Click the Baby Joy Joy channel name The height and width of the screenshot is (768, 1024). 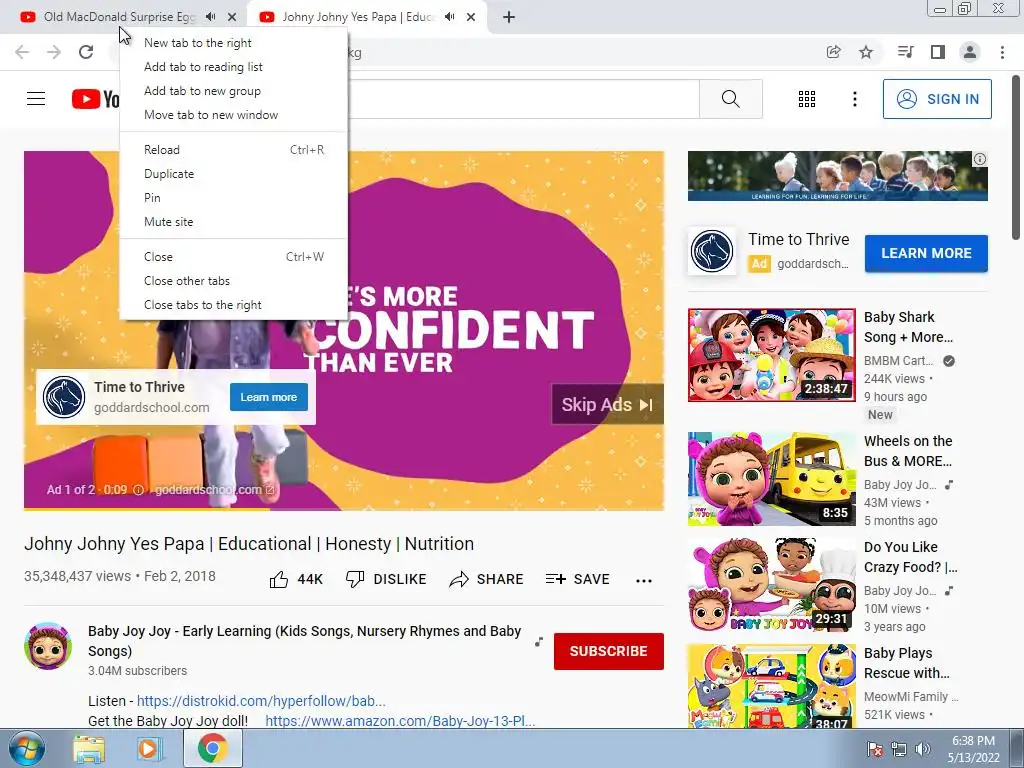(304, 641)
